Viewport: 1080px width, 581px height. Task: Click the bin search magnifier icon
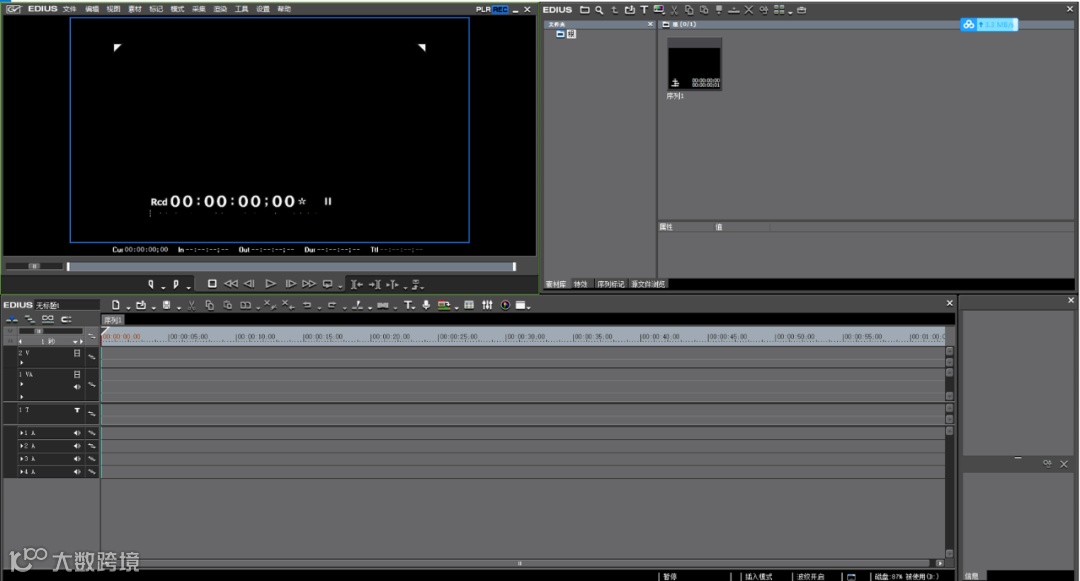(x=599, y=10)
